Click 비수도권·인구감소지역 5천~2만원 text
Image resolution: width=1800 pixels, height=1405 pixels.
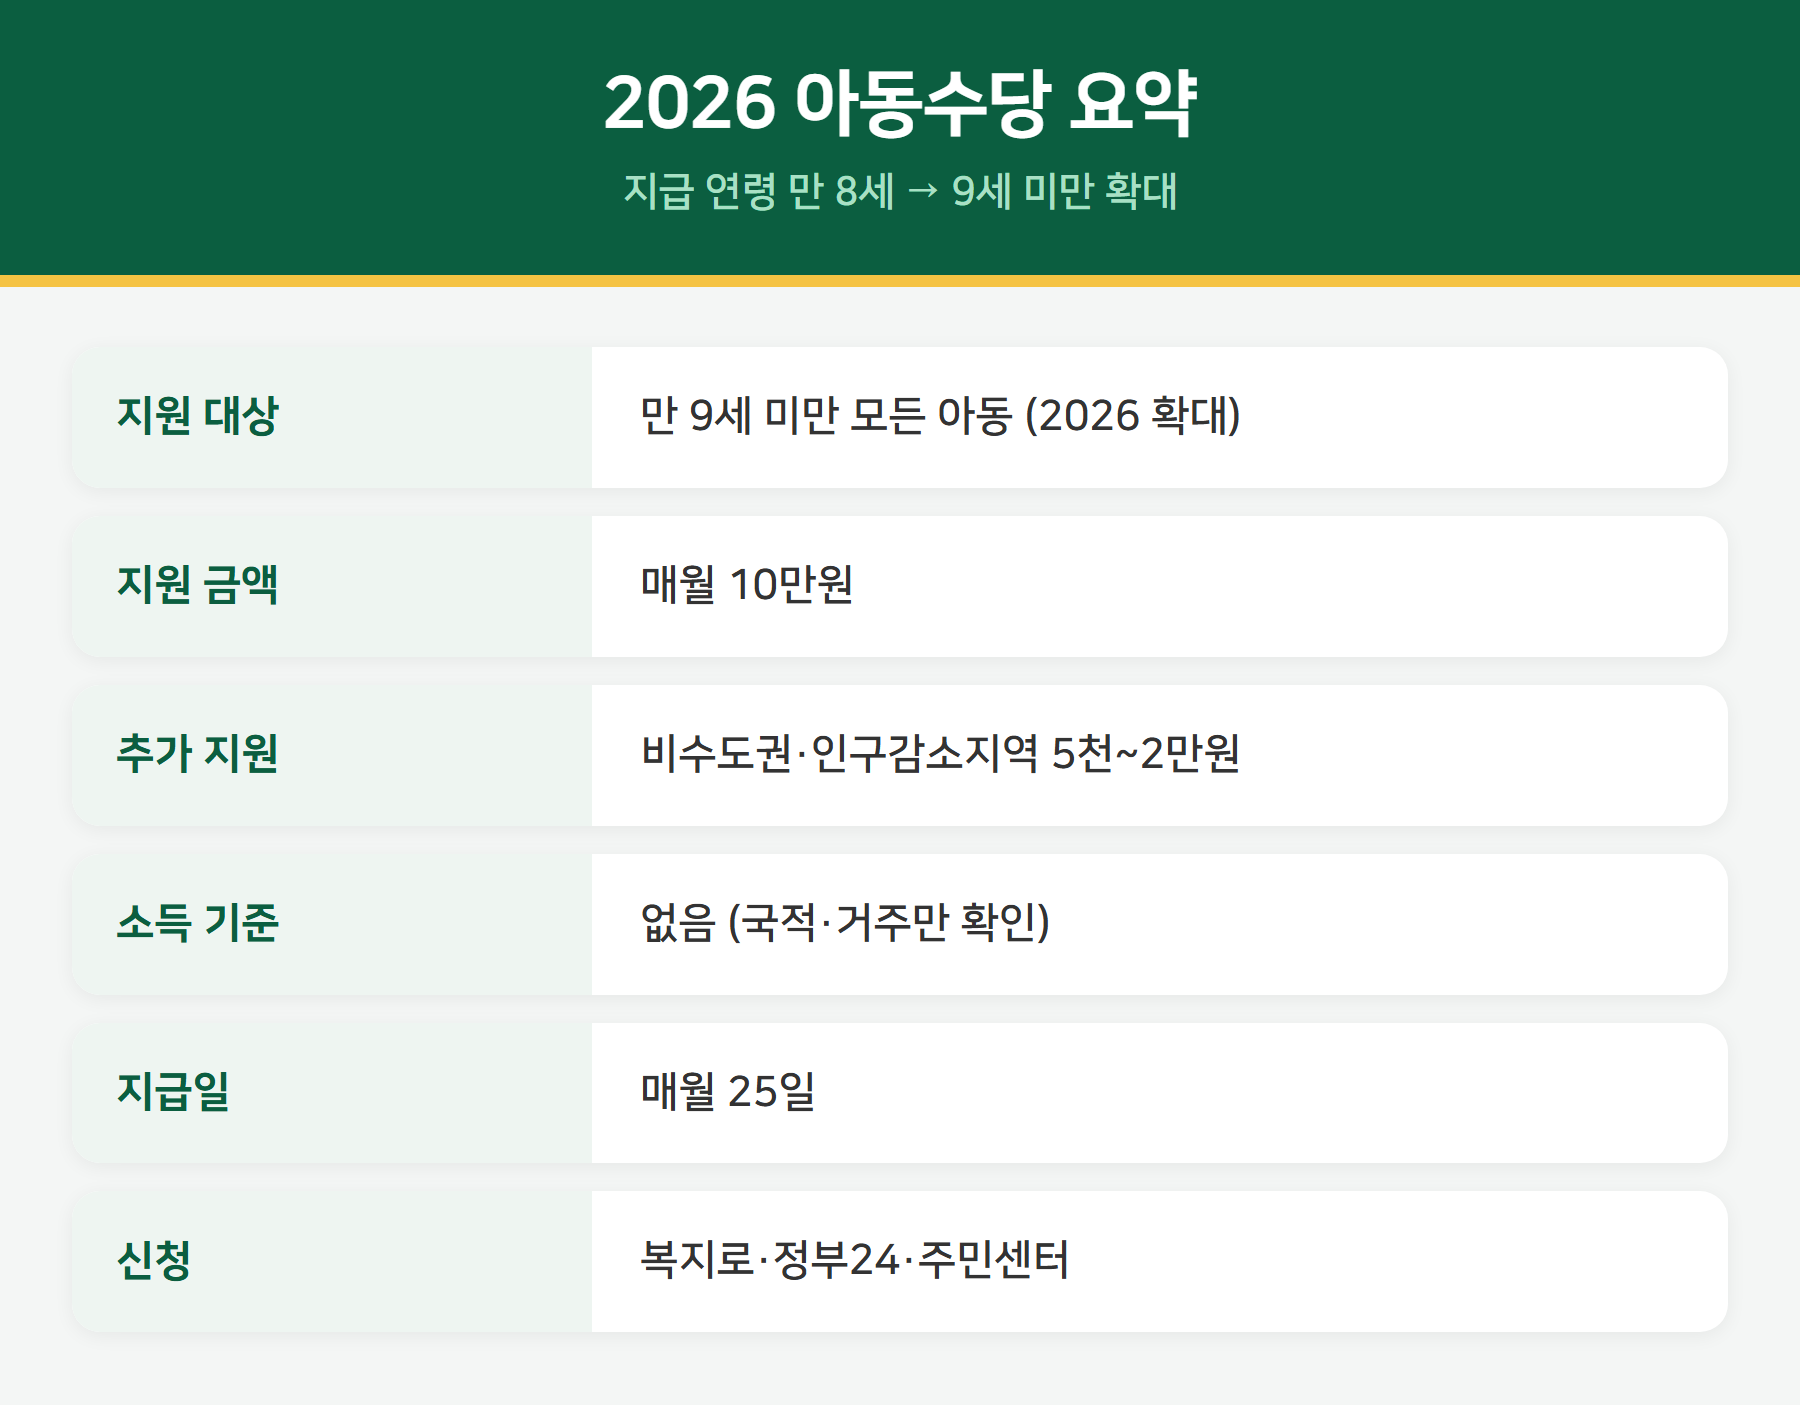coord(940,754)
